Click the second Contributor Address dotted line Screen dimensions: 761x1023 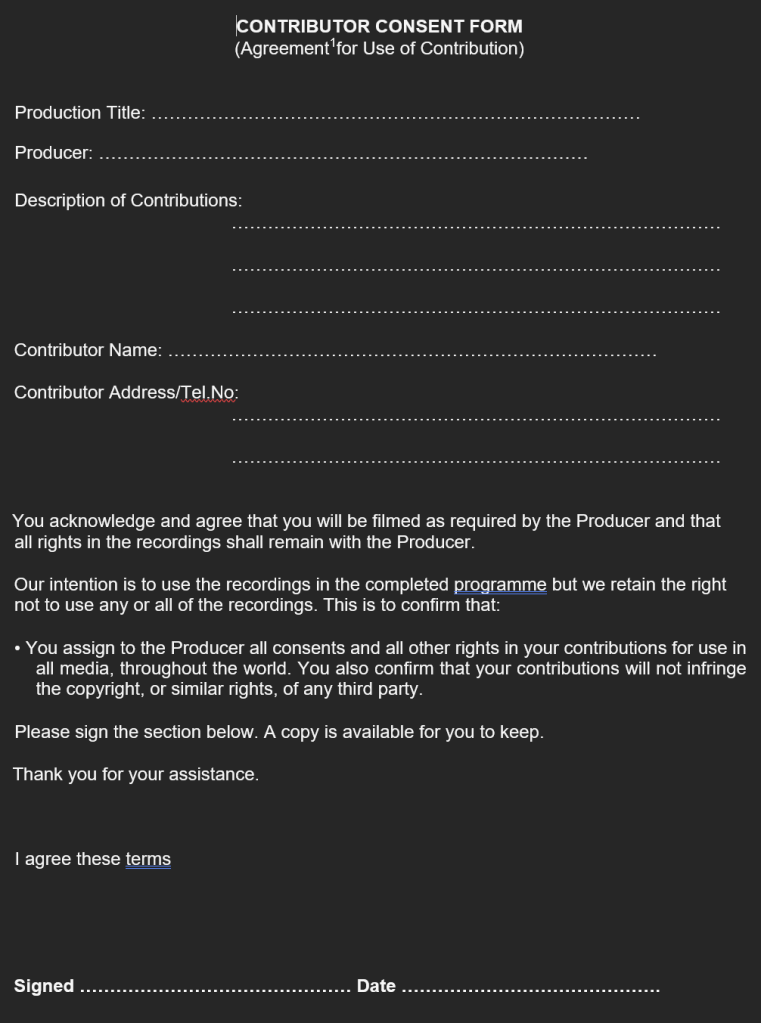tap(475, 461)
